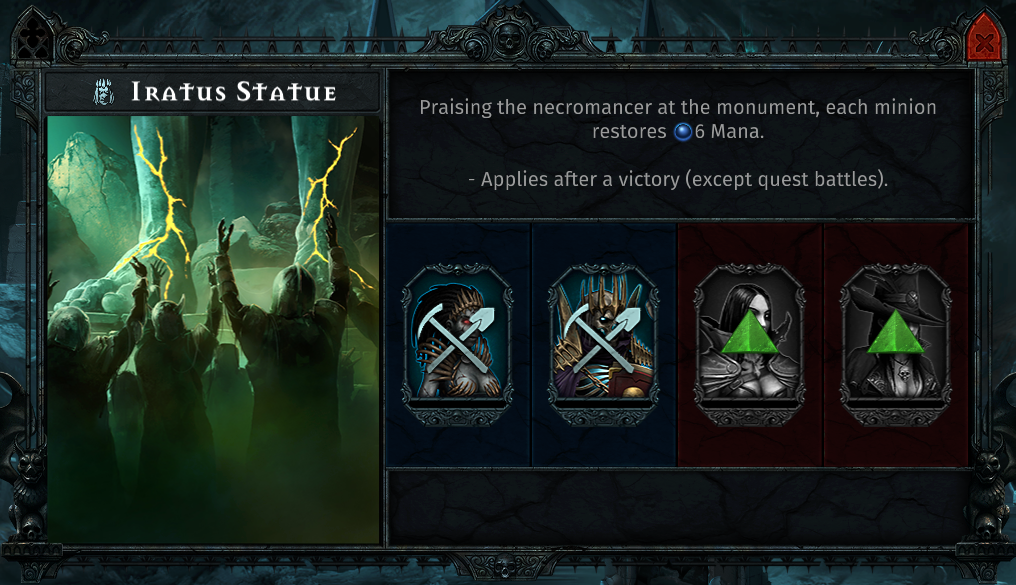Click the triple skull ornament at top center
This screenshot has height=585, width=1016.
click(509, 38)
